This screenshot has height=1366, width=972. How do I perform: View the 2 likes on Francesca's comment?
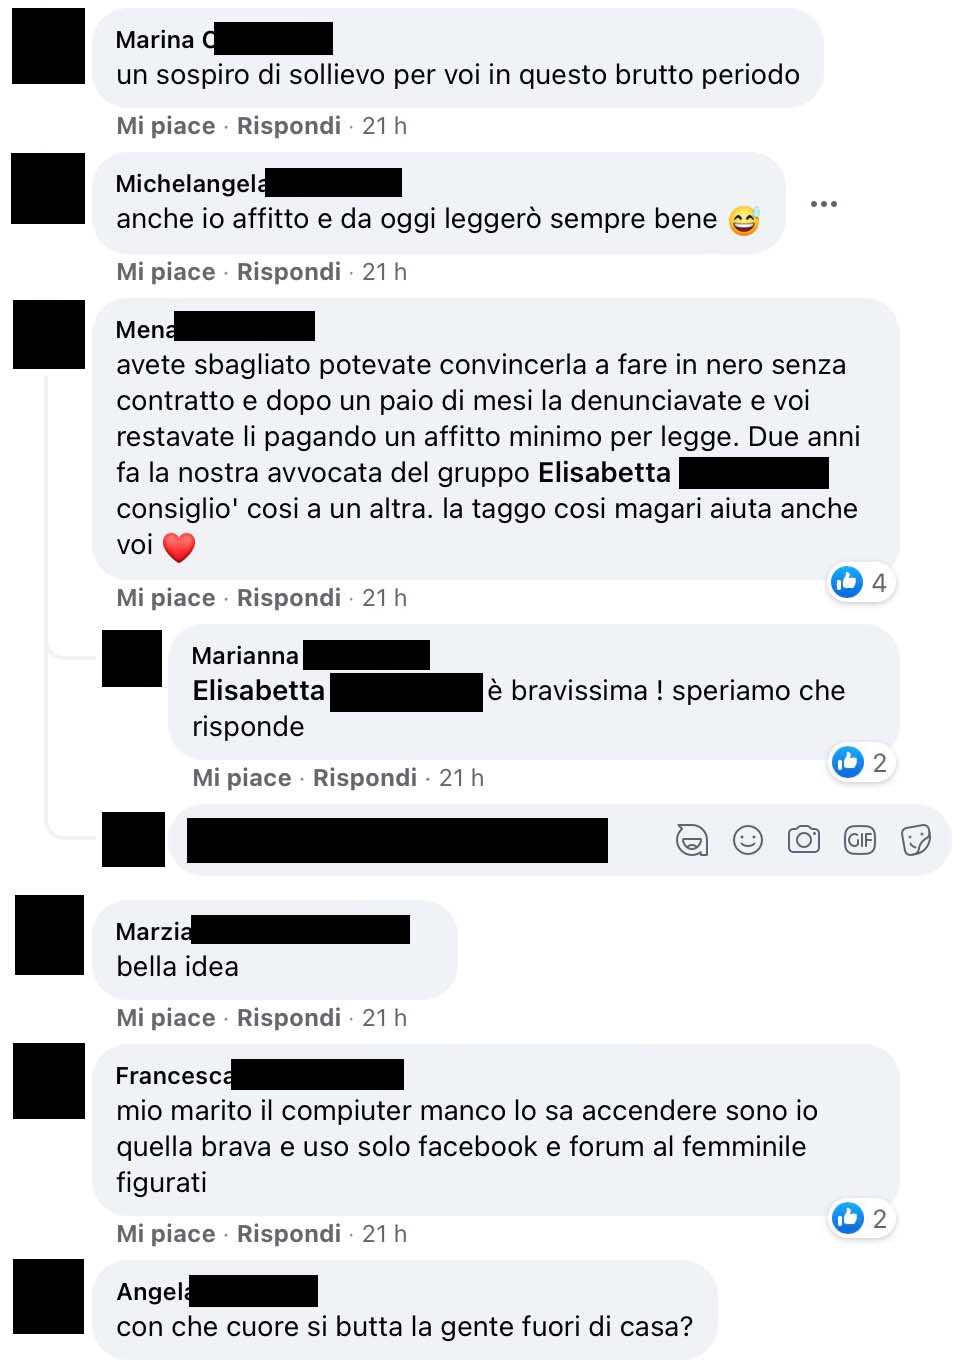[x=861, y=1218]
